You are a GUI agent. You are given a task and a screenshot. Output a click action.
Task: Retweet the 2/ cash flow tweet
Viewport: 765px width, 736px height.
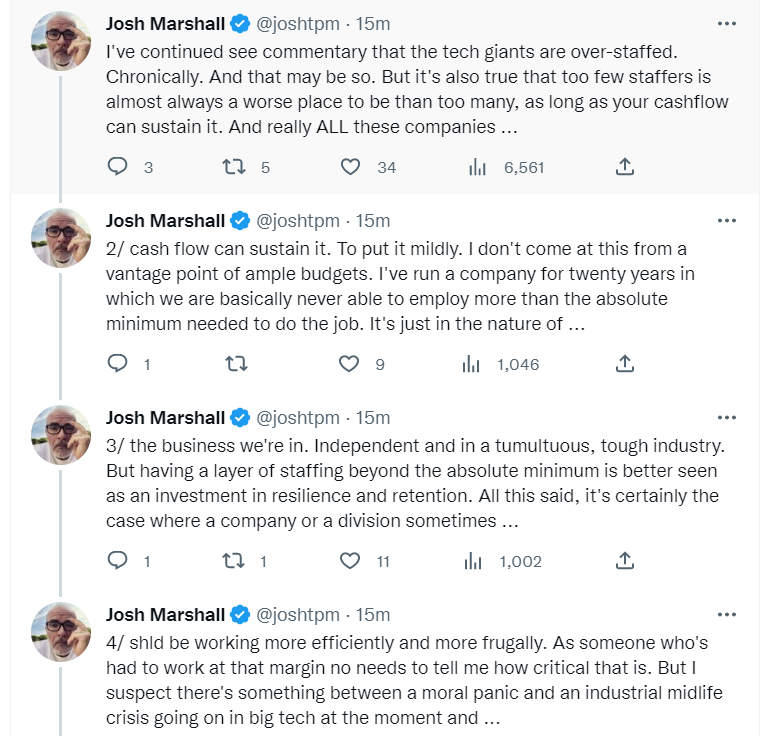234,364
